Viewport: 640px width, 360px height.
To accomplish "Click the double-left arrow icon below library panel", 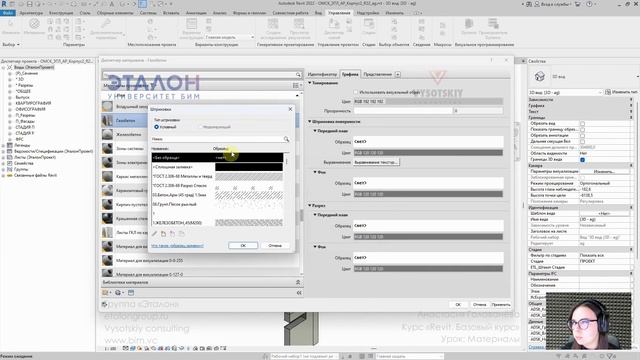I will [x=299, y=293].
